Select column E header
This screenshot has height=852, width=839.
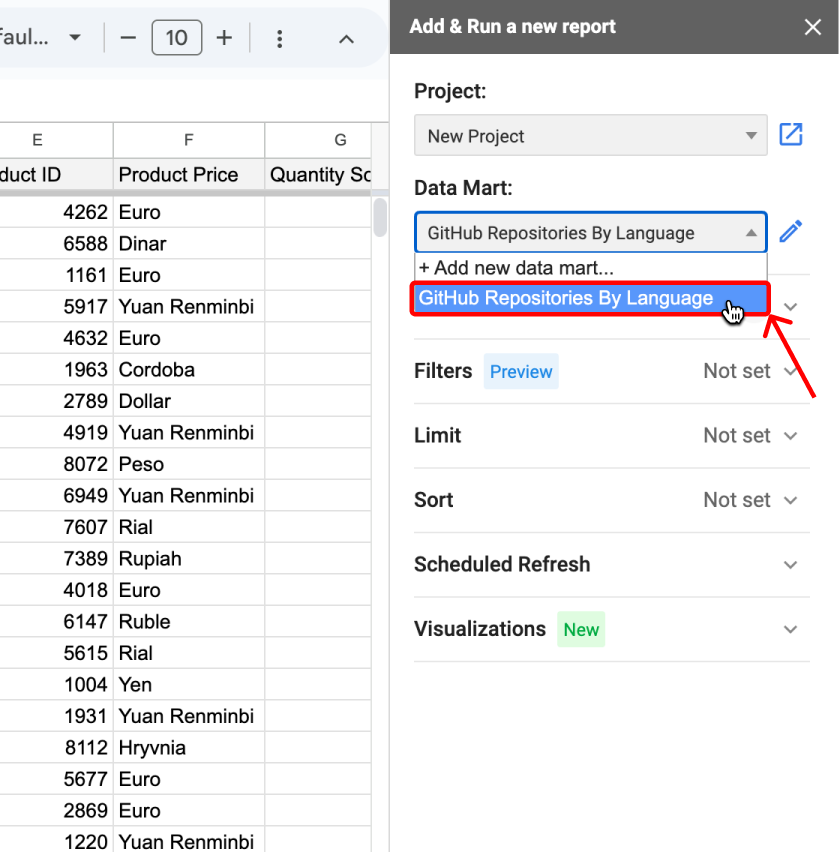57,140
